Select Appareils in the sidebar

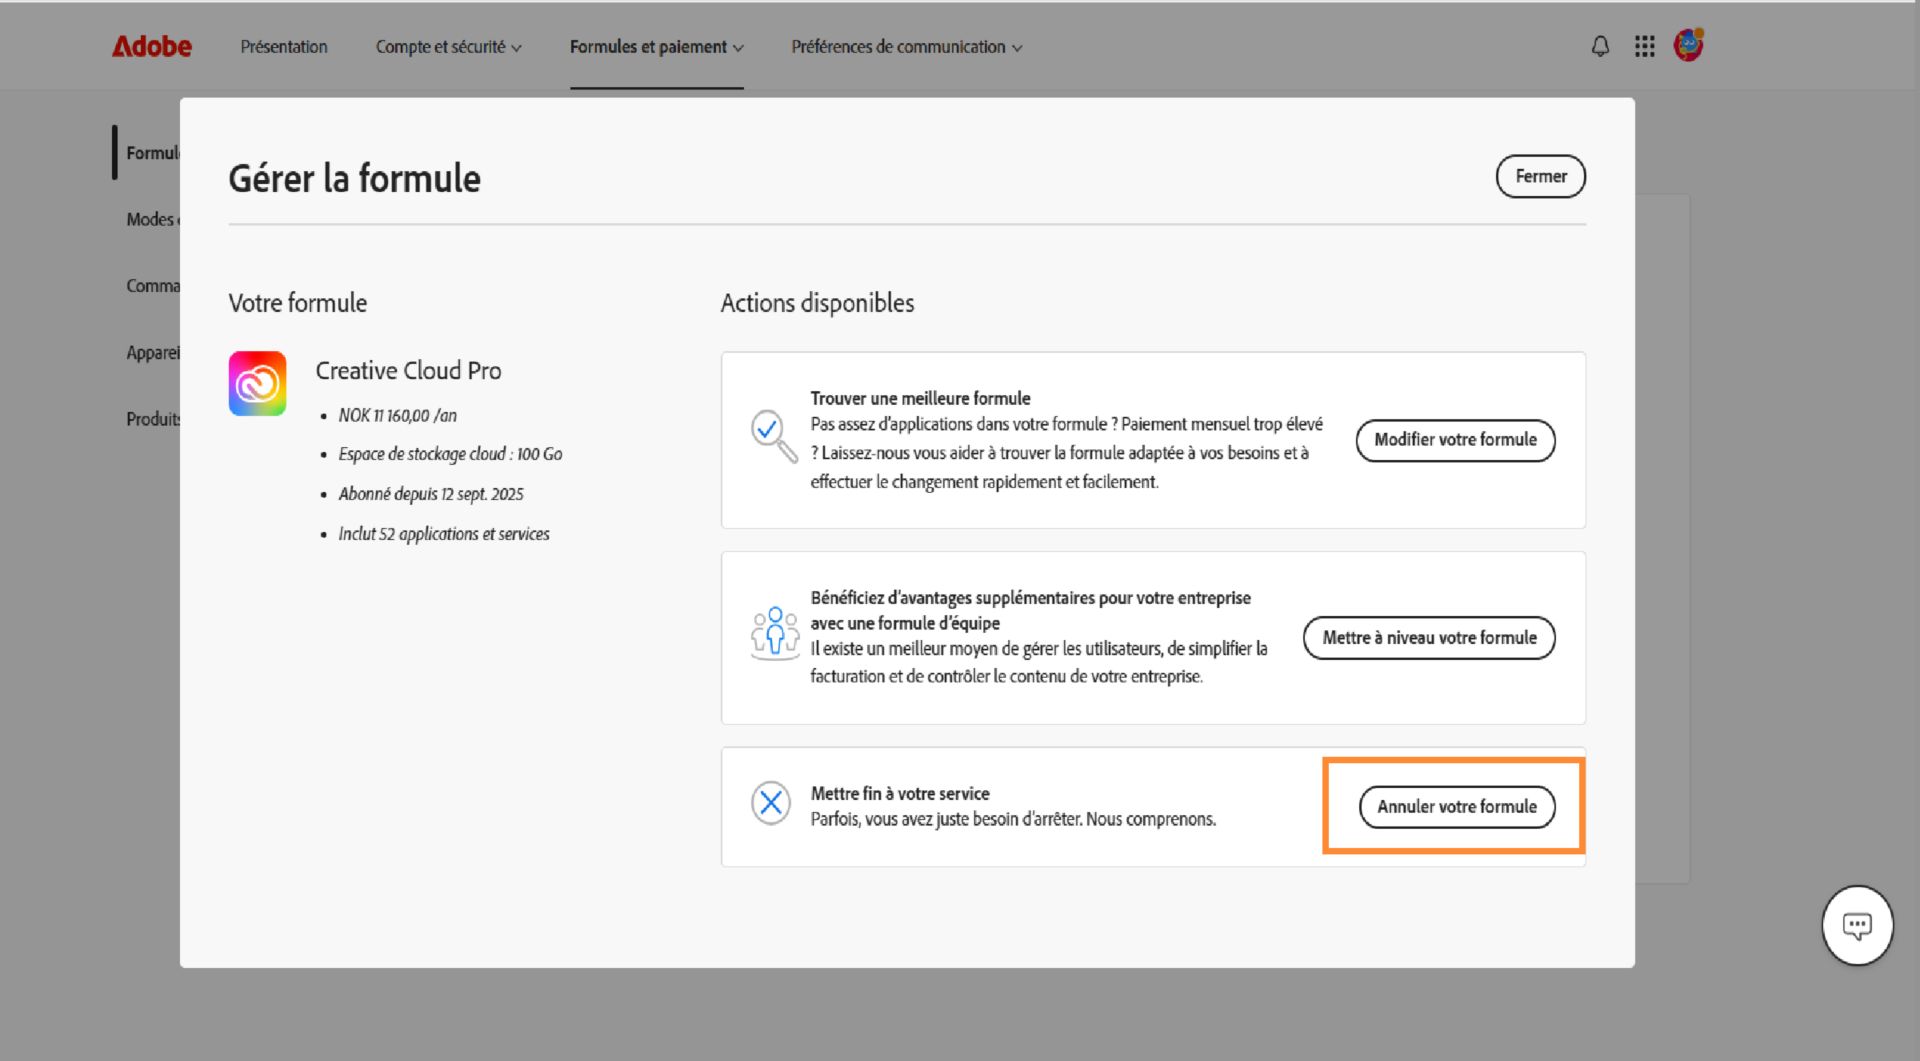[152, 352]
